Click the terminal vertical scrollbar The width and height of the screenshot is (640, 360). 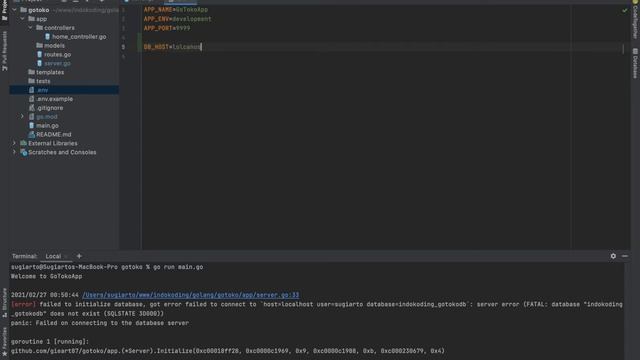point(627,311)
